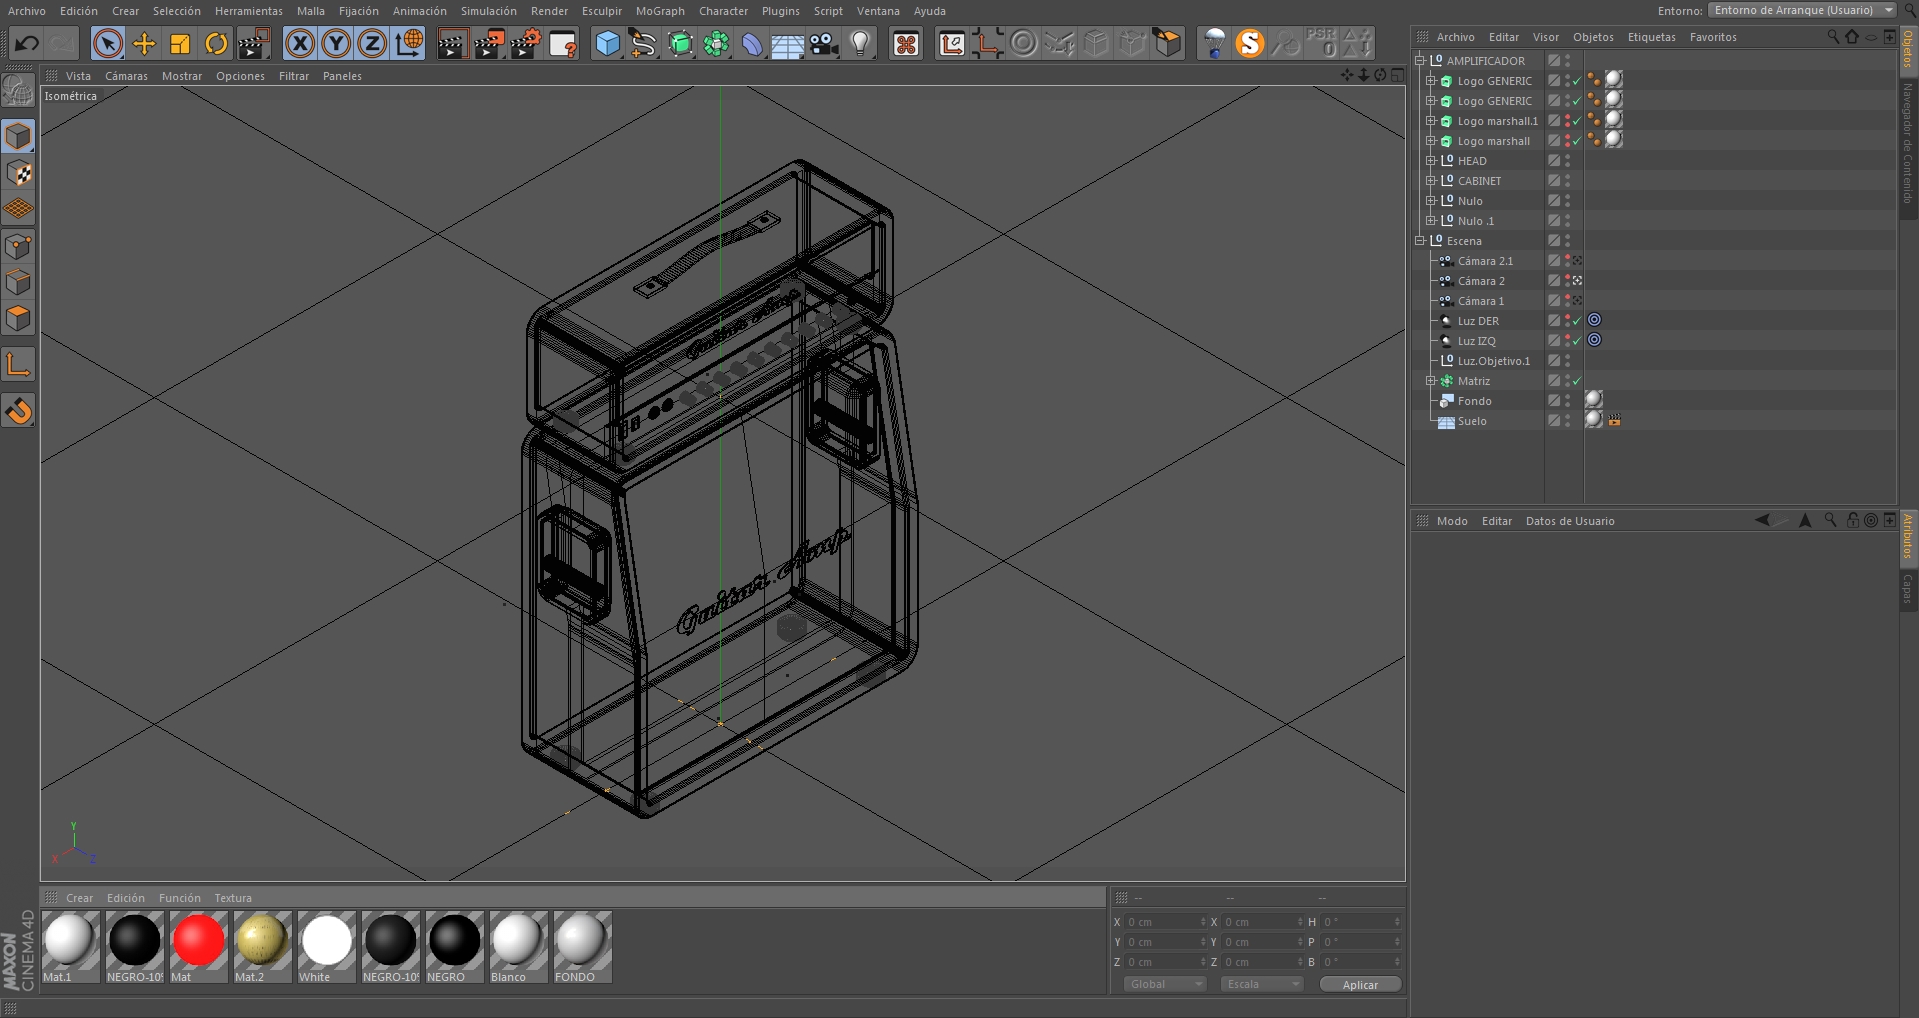Viewport: 1919px width, 1018px height.
Task: Expand the CABINET group in object tree
Action: click(1431, 181)
